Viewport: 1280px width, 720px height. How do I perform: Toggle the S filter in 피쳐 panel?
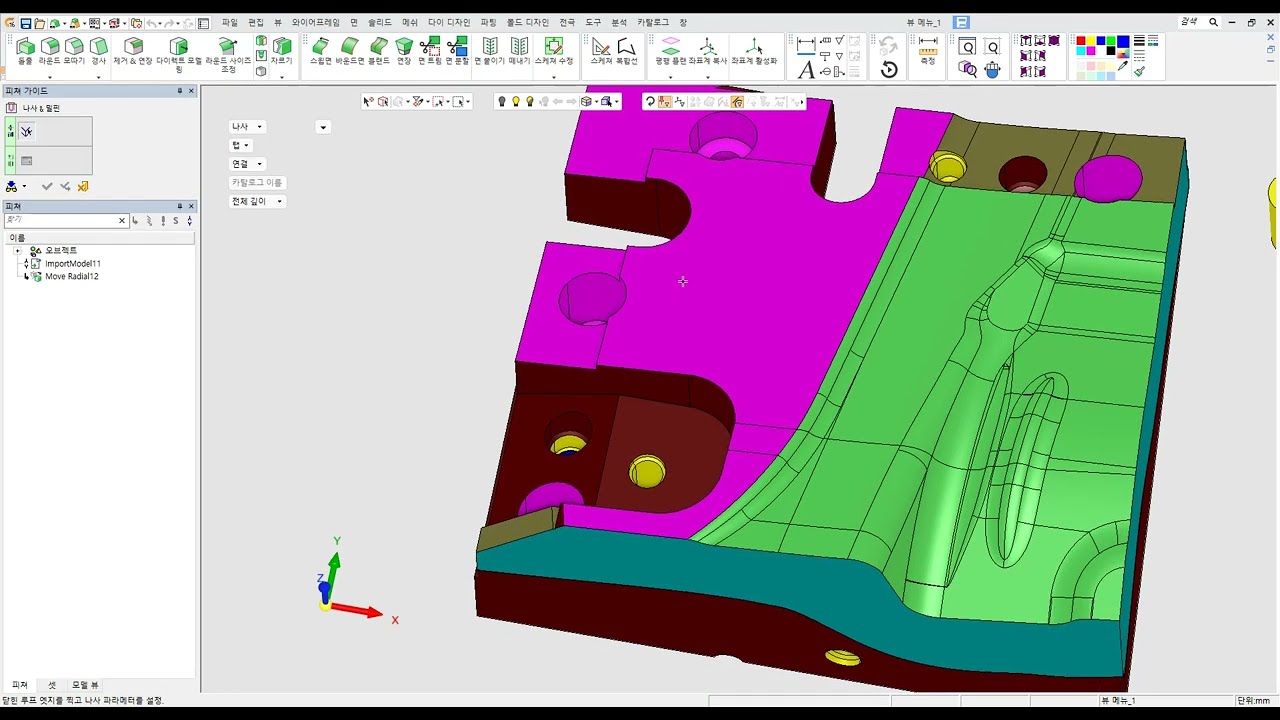point(176,221)
